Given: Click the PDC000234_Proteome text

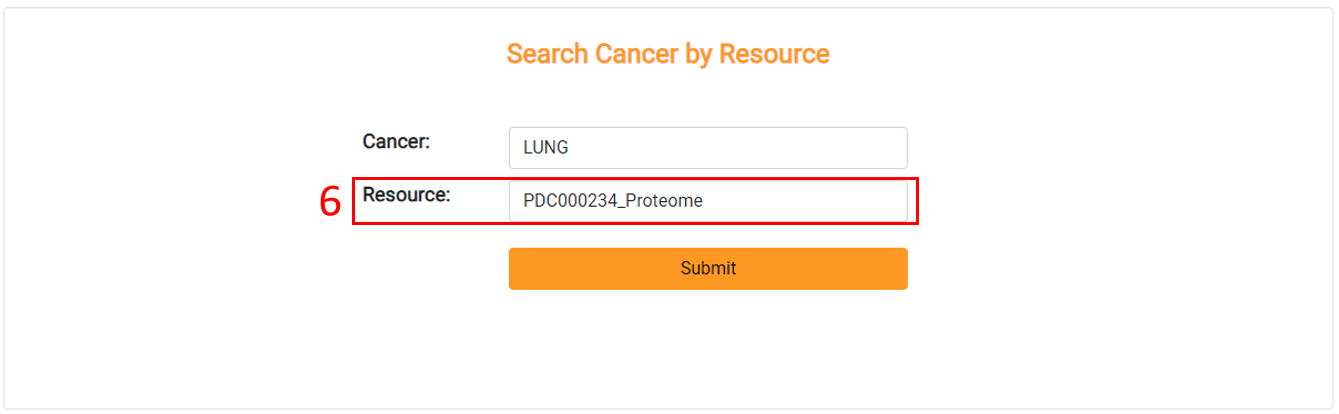Looking at the screenshot, I should click(613, 201).
